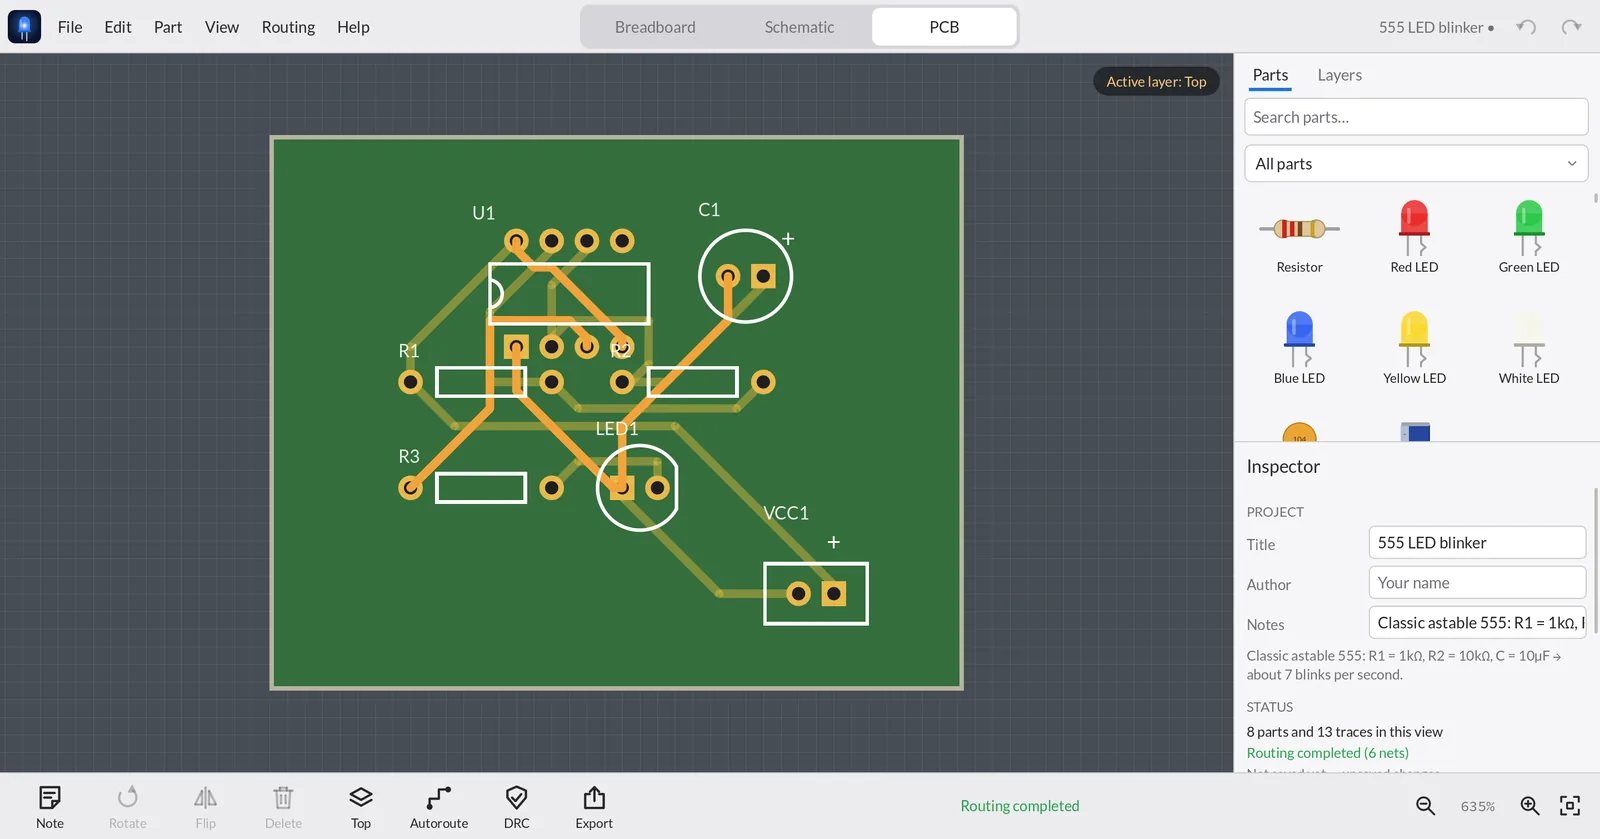The image size is (1600, 839).
Task: Click the Author name field
Action: [1477, 583]
